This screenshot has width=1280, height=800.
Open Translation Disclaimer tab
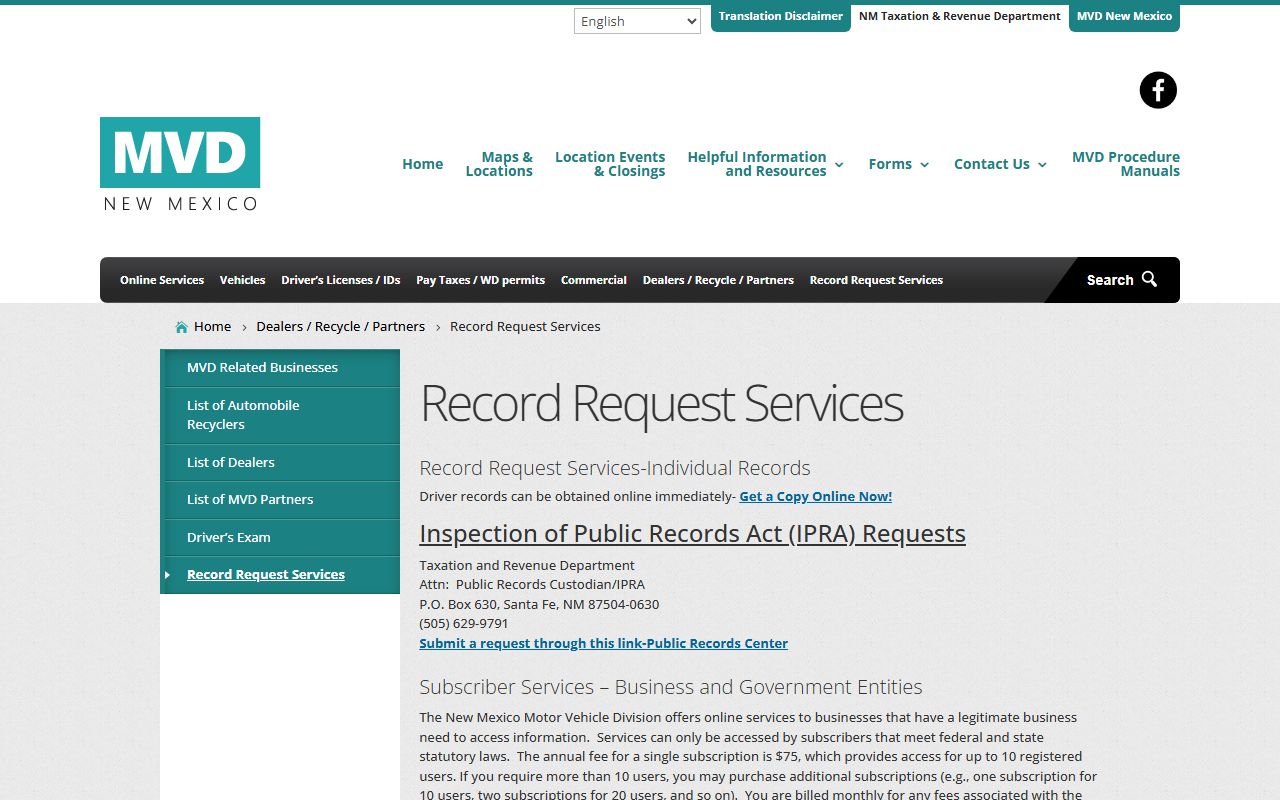780,17
